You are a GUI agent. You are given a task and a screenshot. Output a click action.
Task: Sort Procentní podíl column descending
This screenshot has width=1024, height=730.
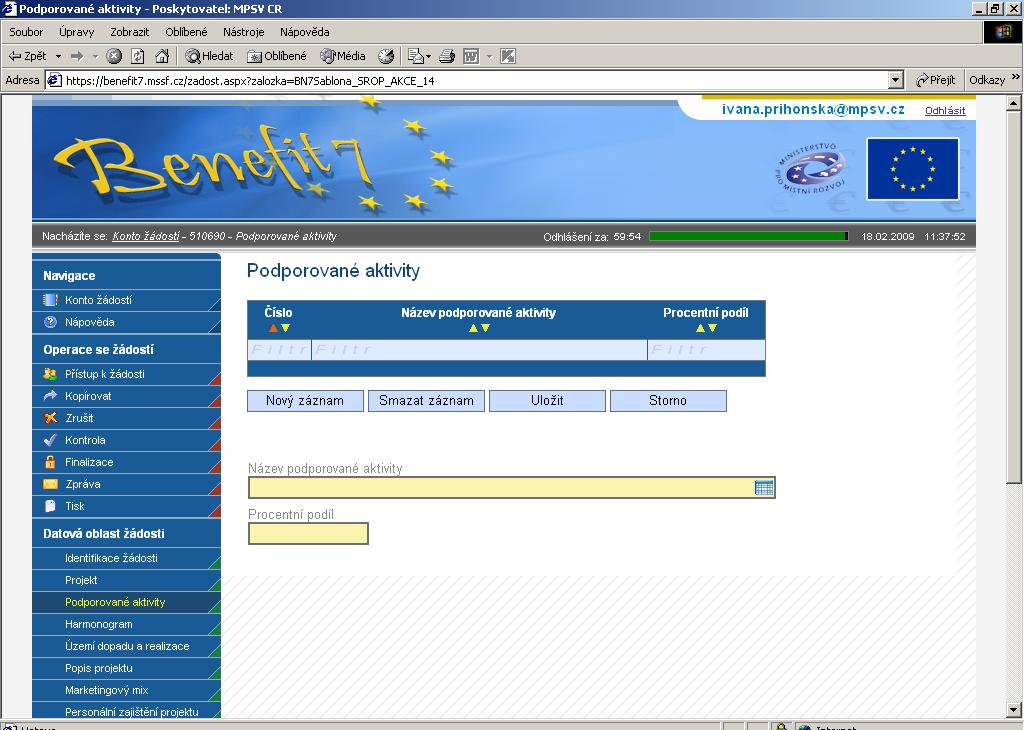712,328
